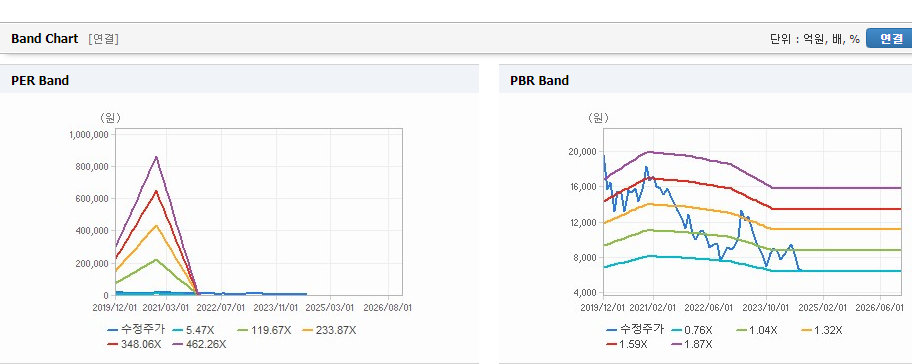Toggle the 1.59X legend item
Image resolution: width=912 pixels, height=364 pixels.
pos(626,344)
